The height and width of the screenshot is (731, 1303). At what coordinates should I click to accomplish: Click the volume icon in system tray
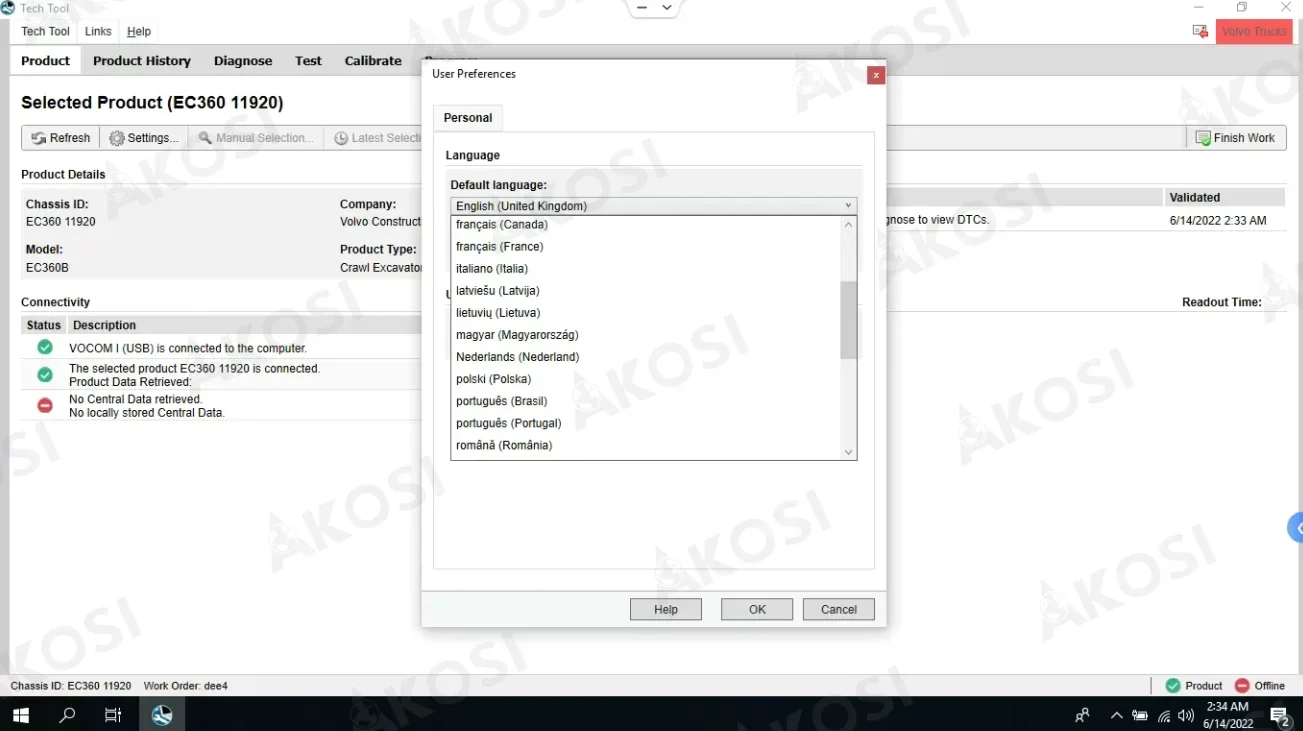pos(1186,715)
